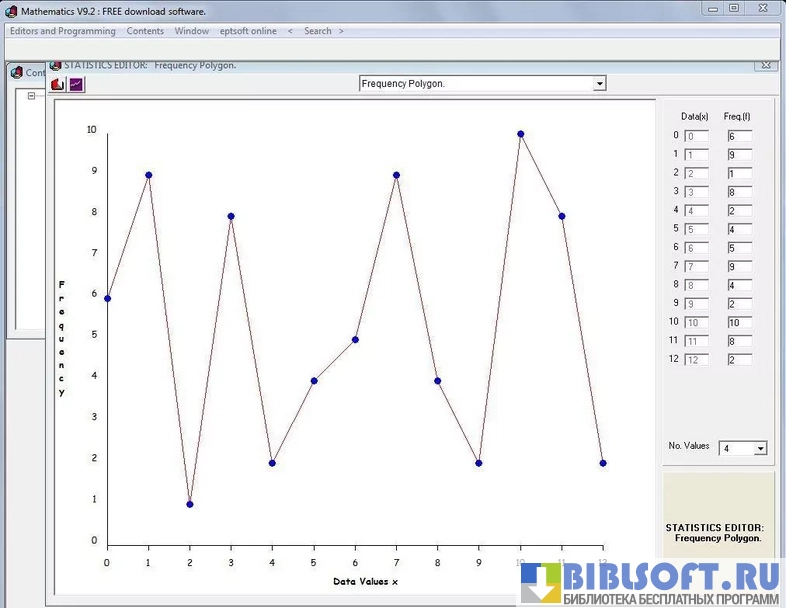Screen dimensions: 786x608
Task: Open the Window menu
Action: click(x=192, y=31)
